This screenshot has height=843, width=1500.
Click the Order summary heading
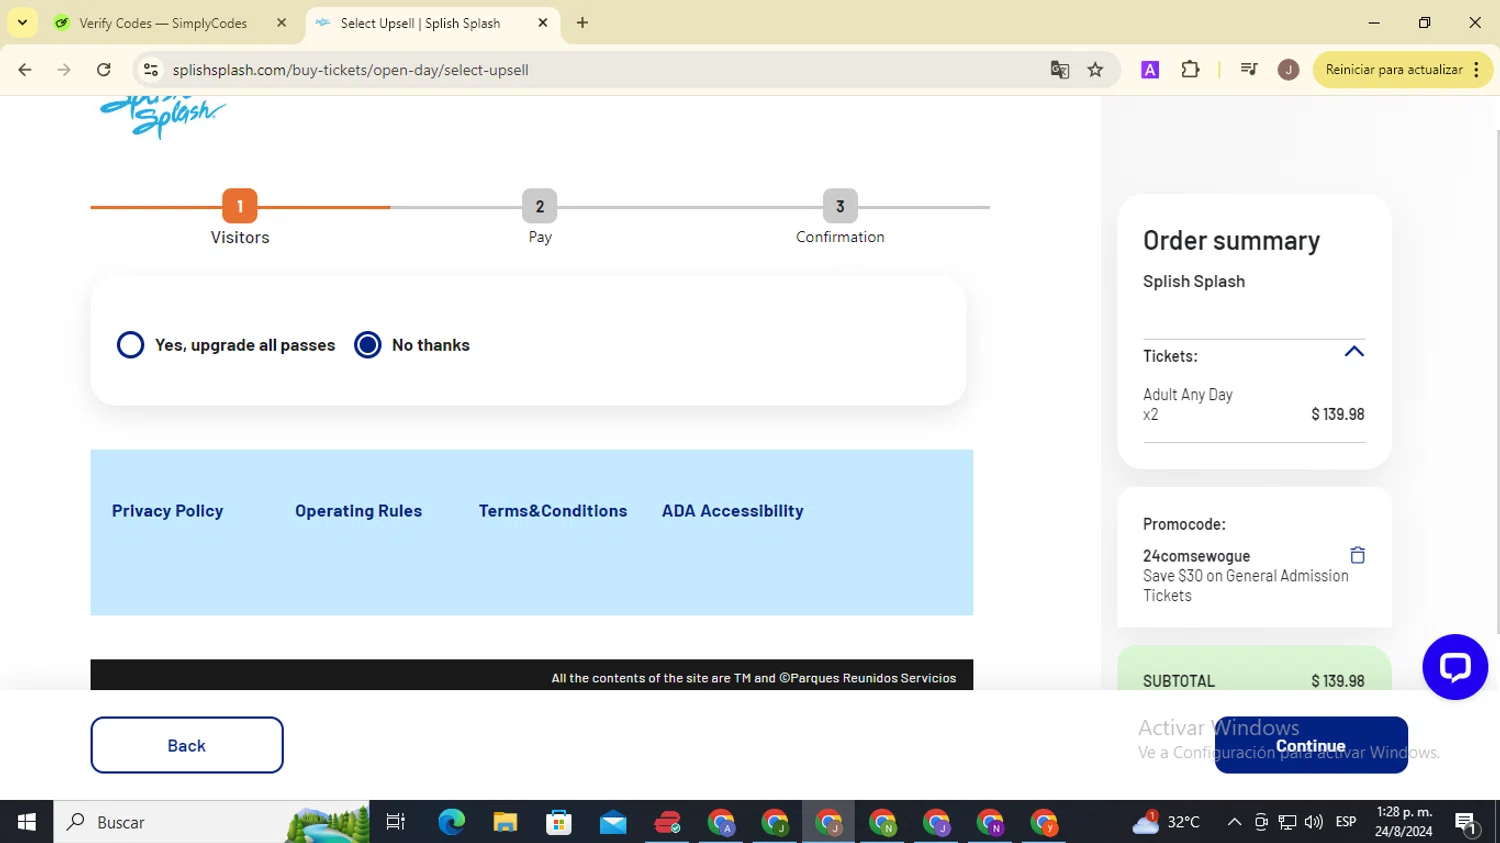click(1232, 241)
